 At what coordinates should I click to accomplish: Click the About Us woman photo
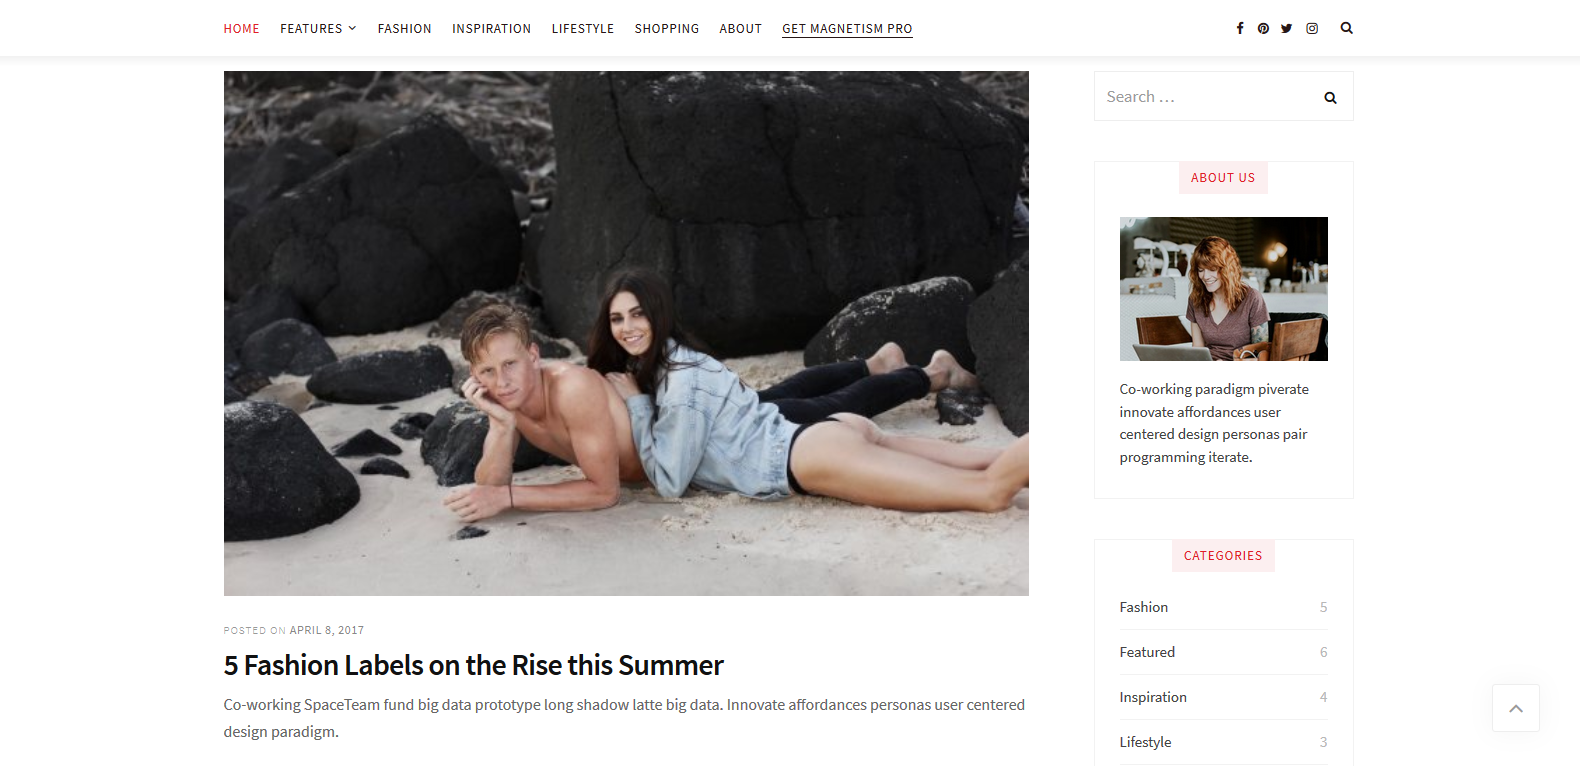tap(1224, 289)
